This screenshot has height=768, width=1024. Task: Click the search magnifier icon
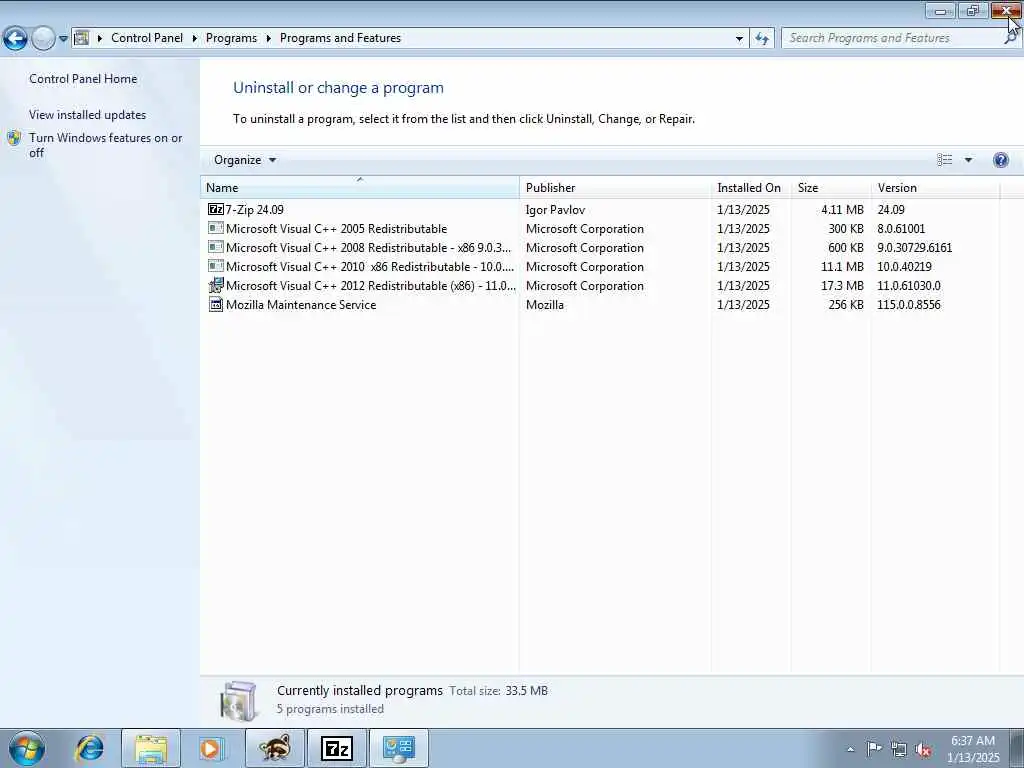pyautogui.click(x=1010, y=39)
